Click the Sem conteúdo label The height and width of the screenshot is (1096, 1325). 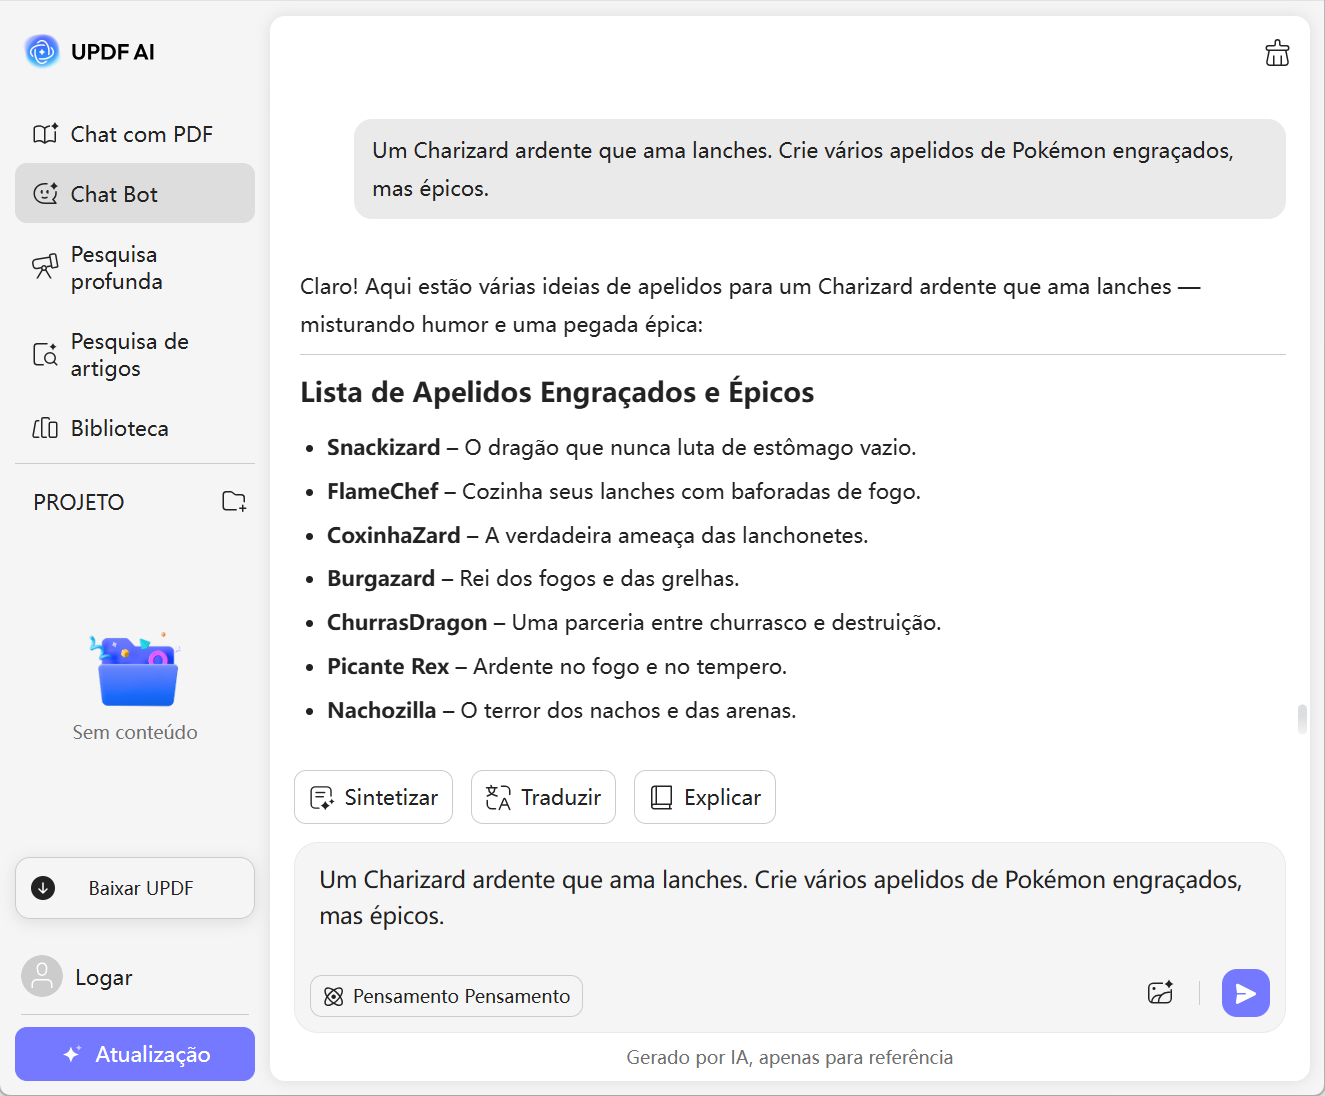135,732
